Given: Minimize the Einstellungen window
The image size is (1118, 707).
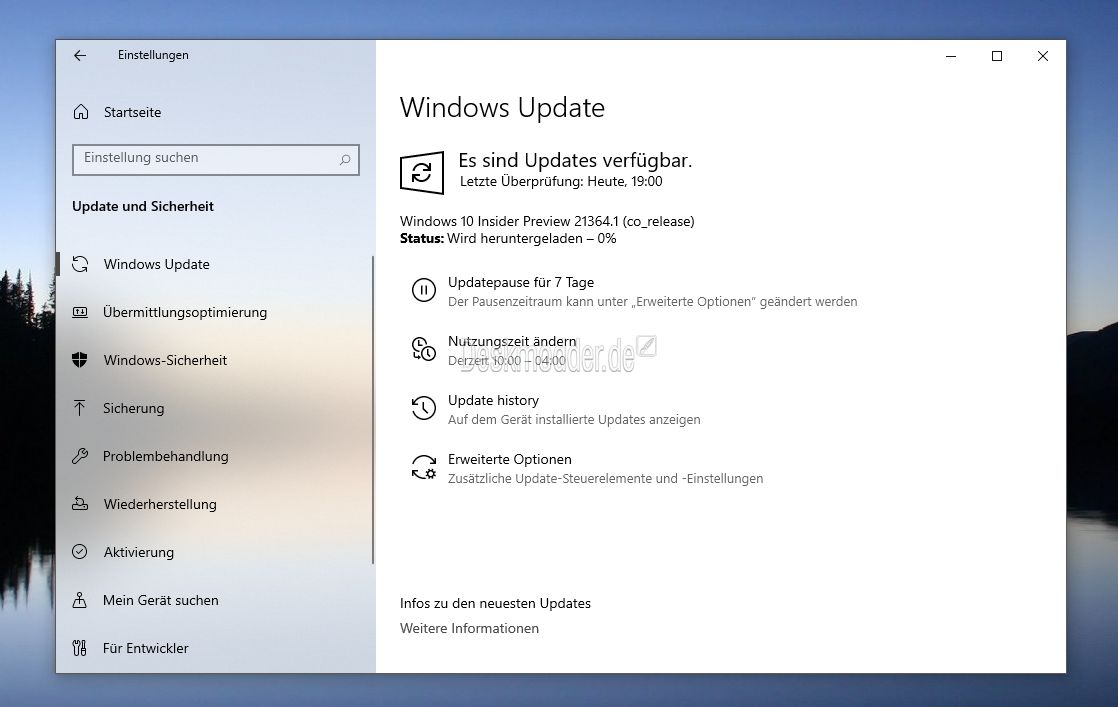Looking at the screenshot, I should (950, 56).
